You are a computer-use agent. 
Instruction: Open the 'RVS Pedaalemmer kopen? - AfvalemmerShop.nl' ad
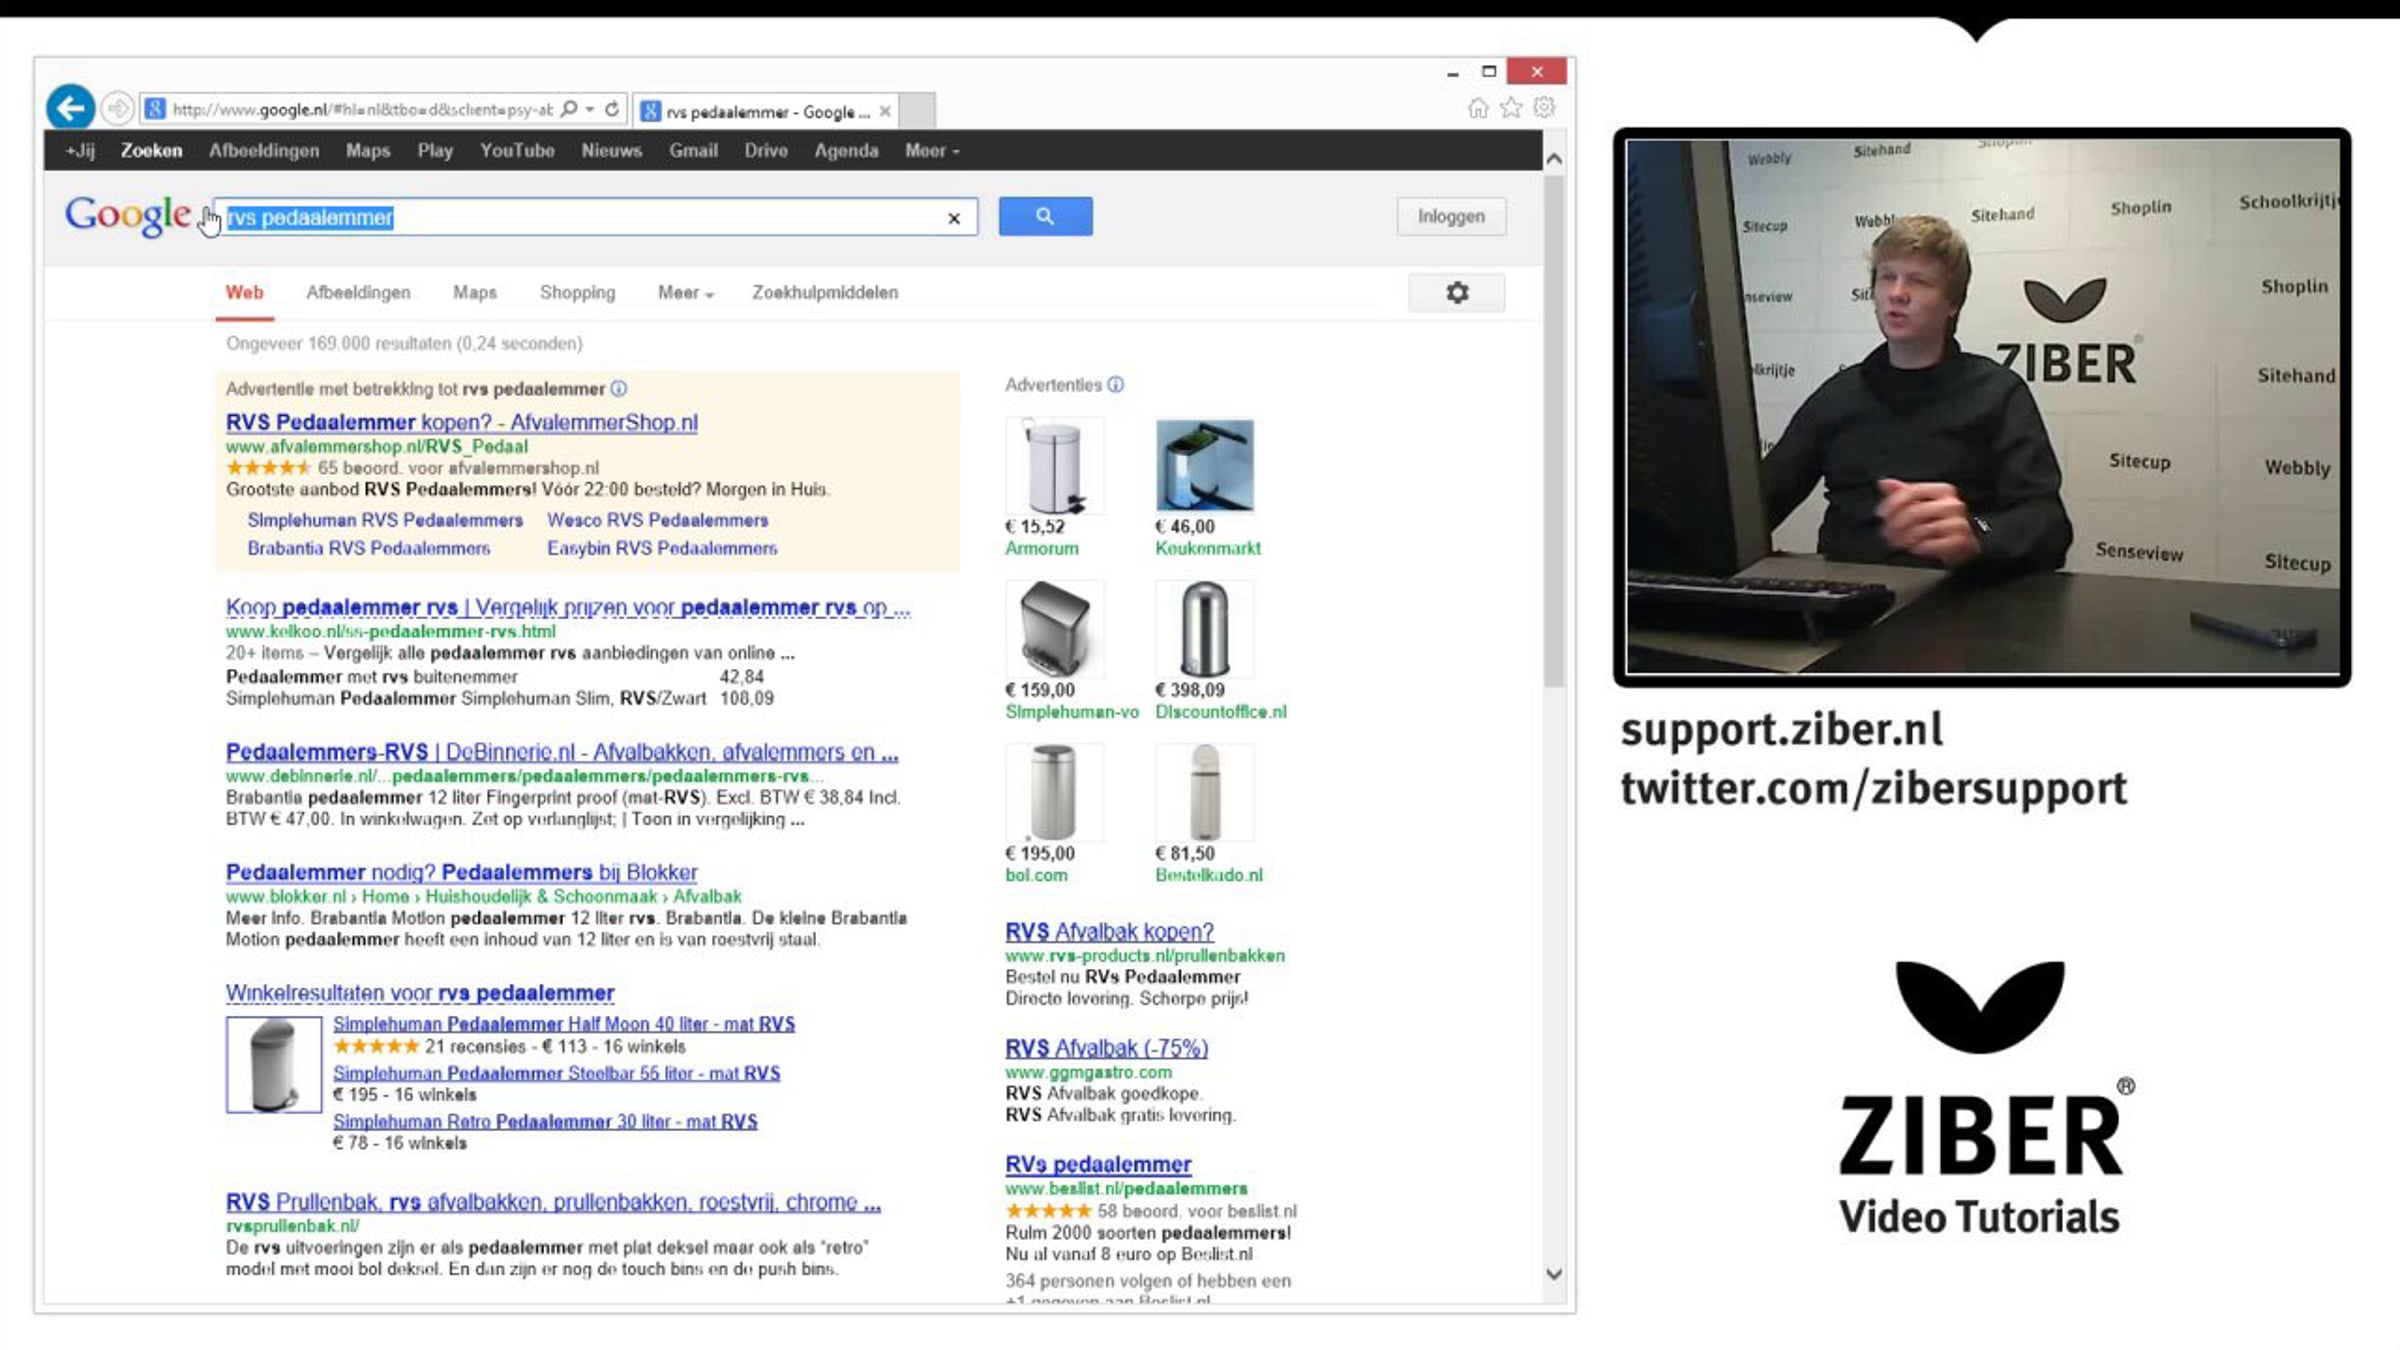462,423
